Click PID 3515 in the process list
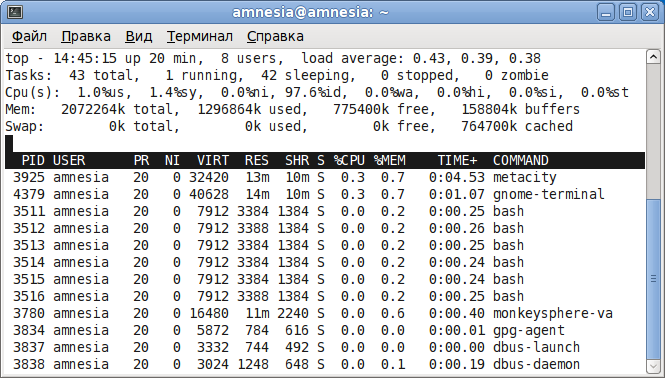The width and height of the screenshot is (665, 378). [29, 279]
